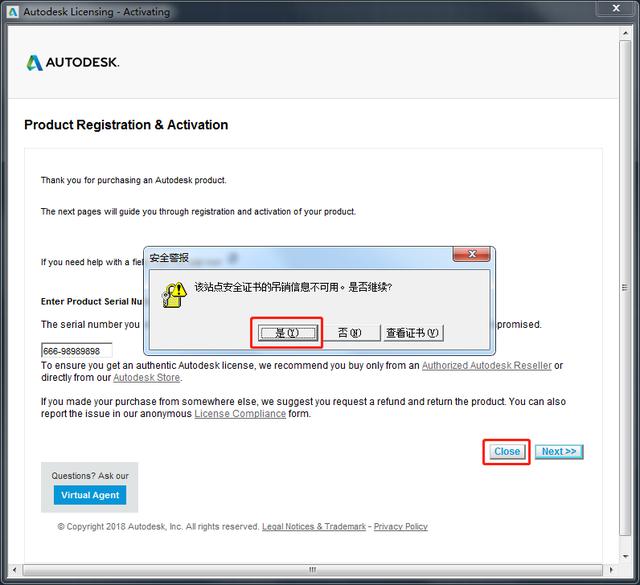Viewport: 640px width, 585px height.
Task: Click the Autodesk logo in the page header
Action: (x=73, y=62)
